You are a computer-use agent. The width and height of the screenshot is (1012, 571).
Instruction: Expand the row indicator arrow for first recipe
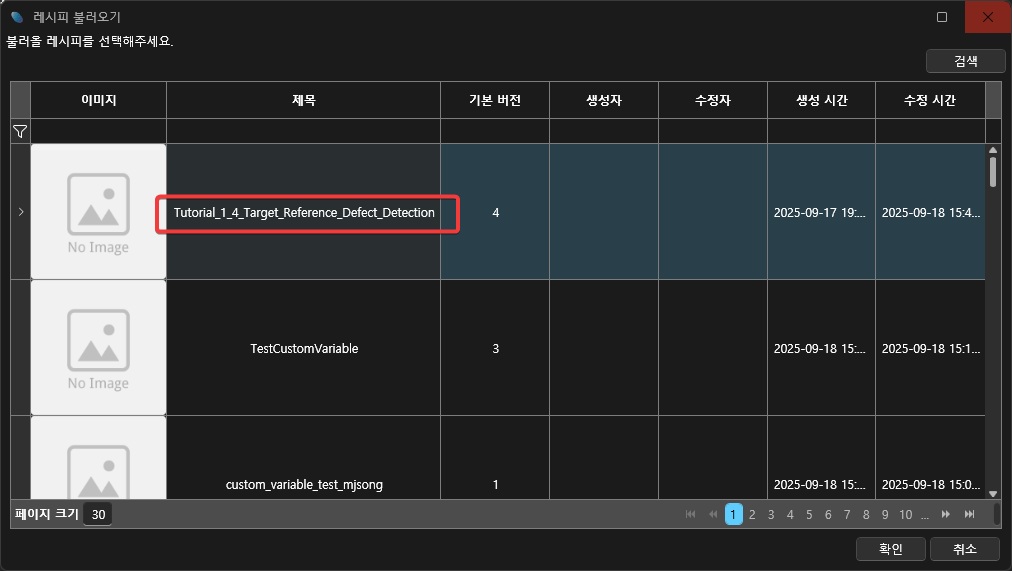[21, 212]
